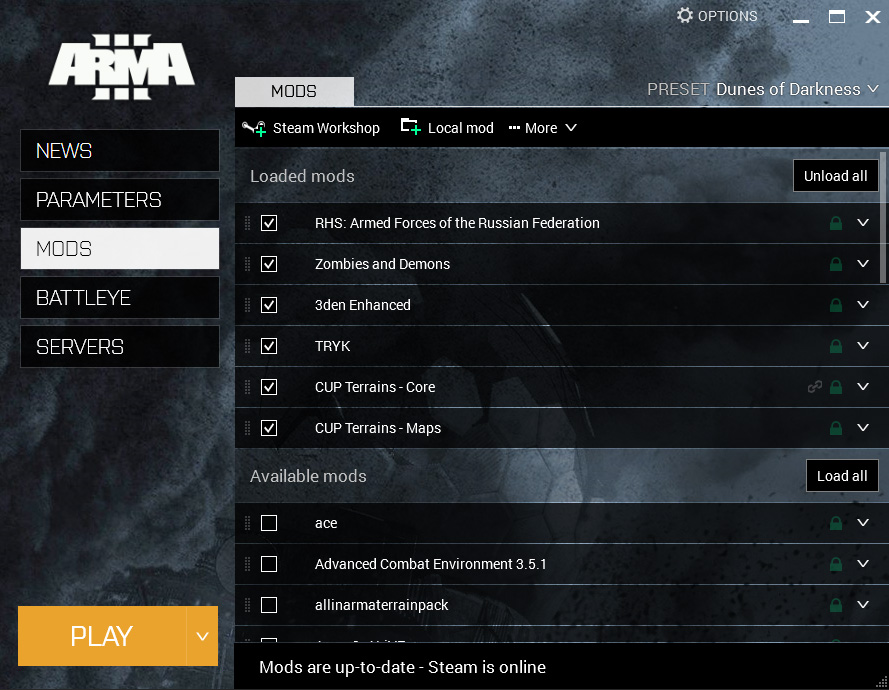Screen dimensions: 889x690
Task: Expand details for the 3den Enhanced mod
Action: tap(863, 305)
